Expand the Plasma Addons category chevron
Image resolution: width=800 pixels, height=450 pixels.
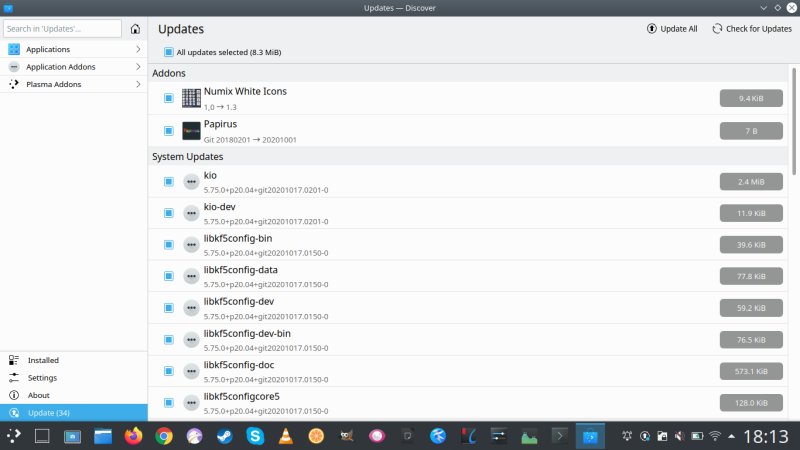pos(138,84)
